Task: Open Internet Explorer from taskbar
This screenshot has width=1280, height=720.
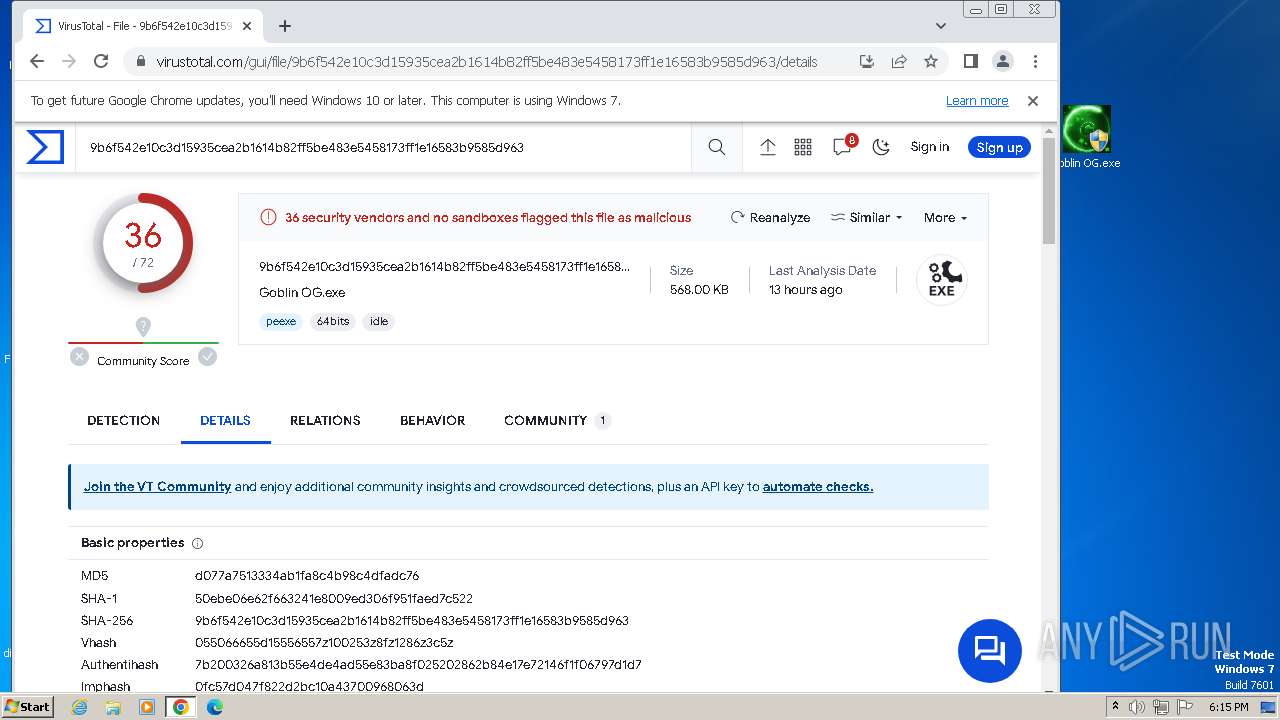Action: (80, 707)
